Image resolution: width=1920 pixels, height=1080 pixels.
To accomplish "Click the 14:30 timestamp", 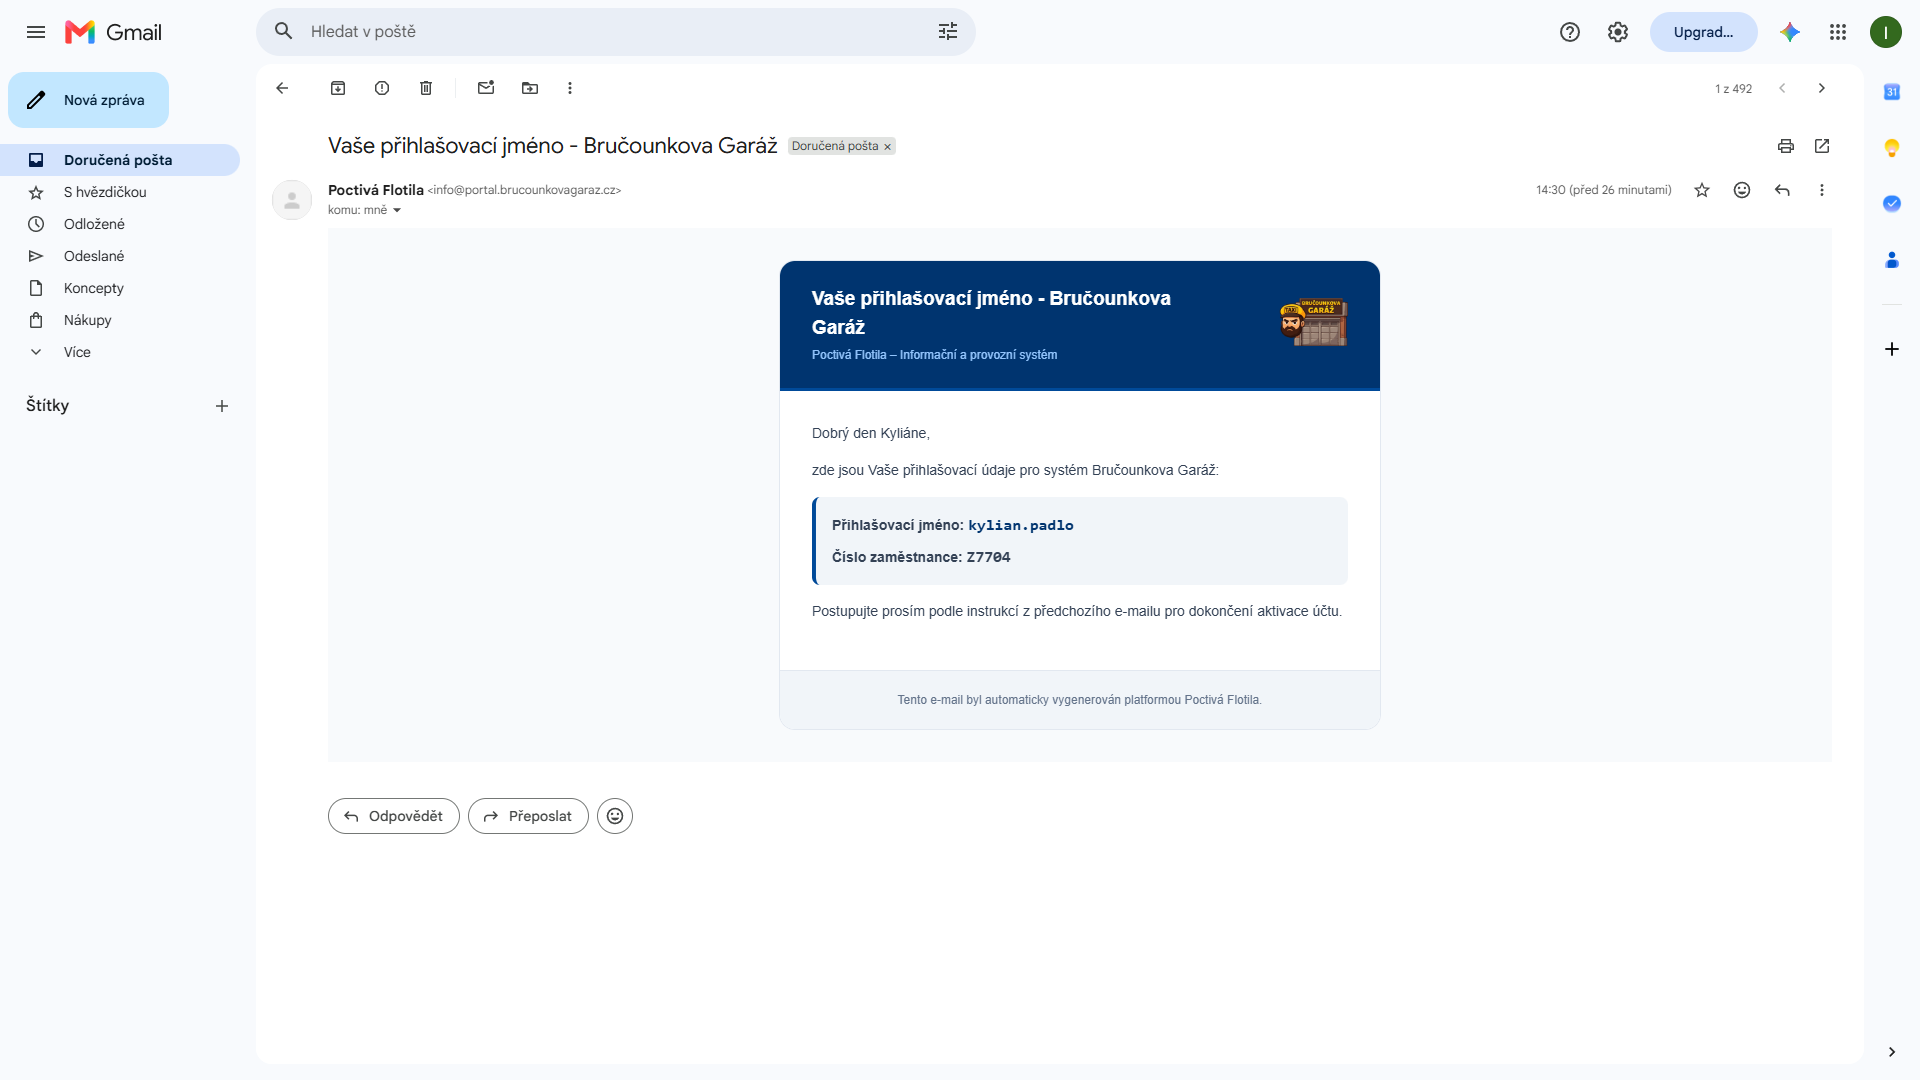I will click(x=1604, y=190).
